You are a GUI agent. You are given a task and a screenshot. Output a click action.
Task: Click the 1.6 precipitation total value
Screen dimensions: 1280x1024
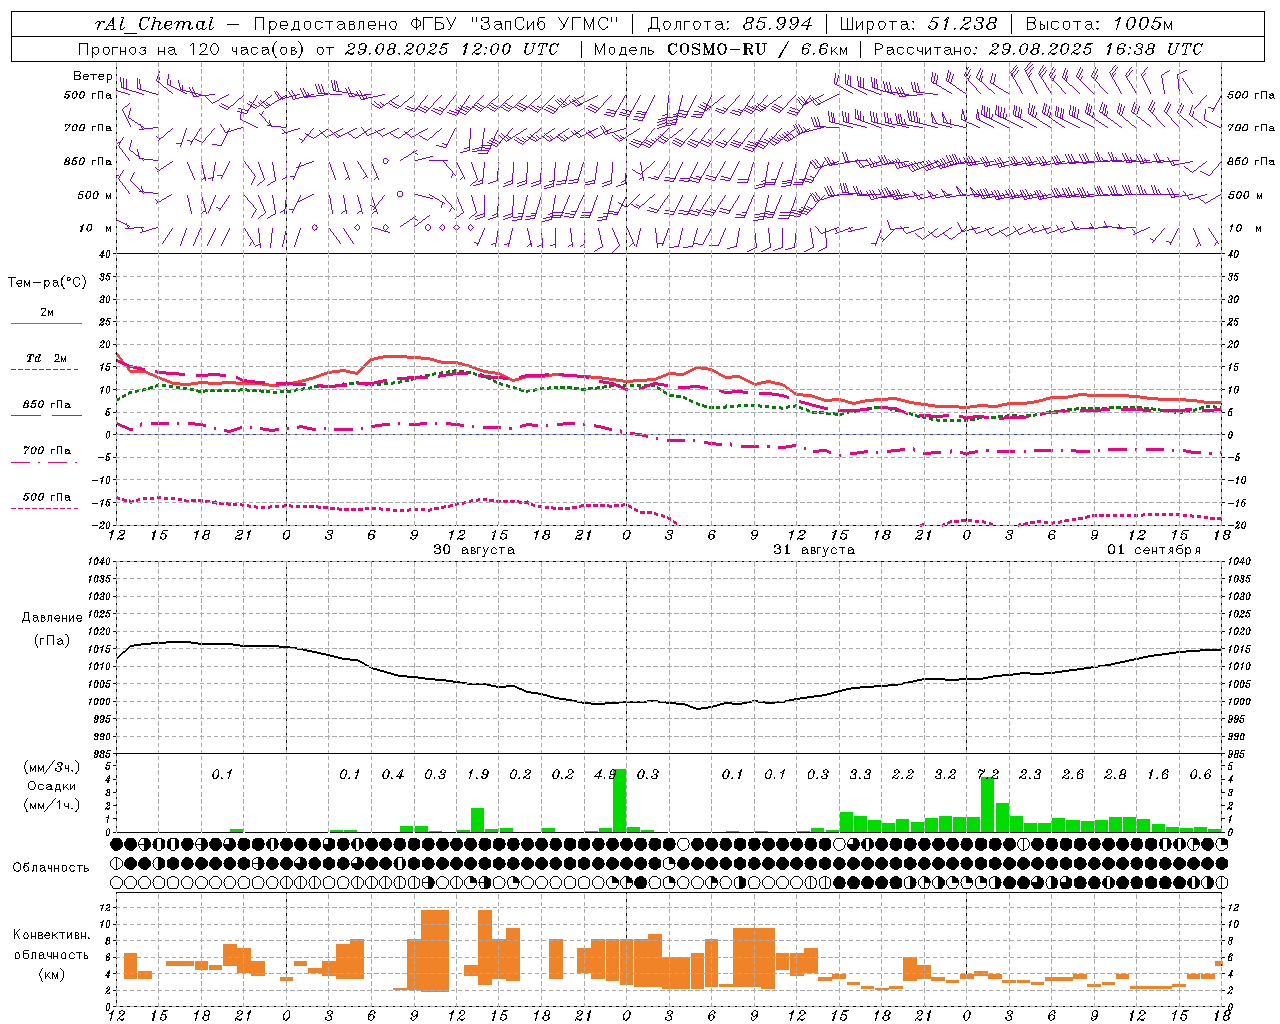coord(1158,775)
